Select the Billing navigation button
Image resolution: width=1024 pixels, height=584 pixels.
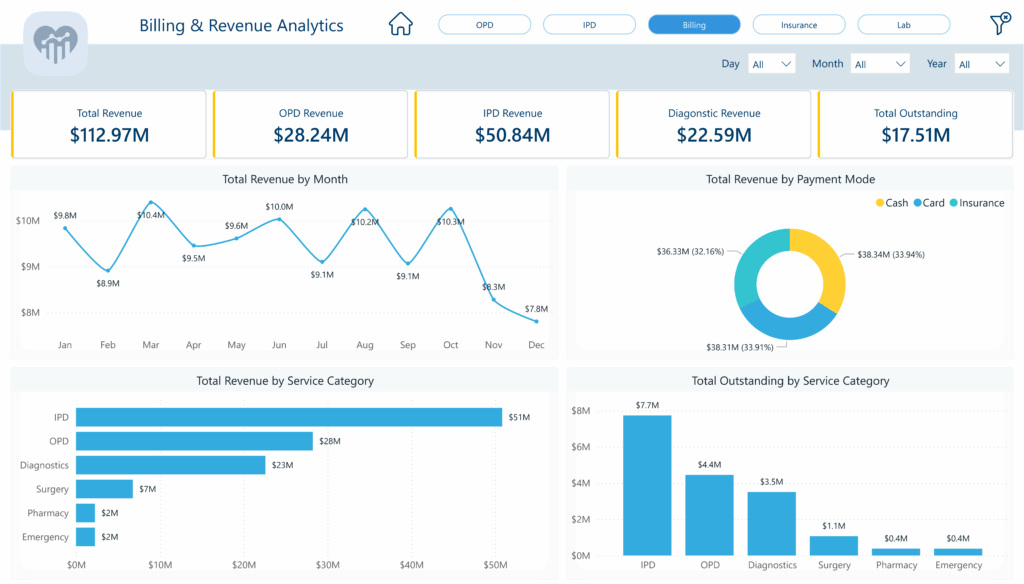click(x=694, y=24)
